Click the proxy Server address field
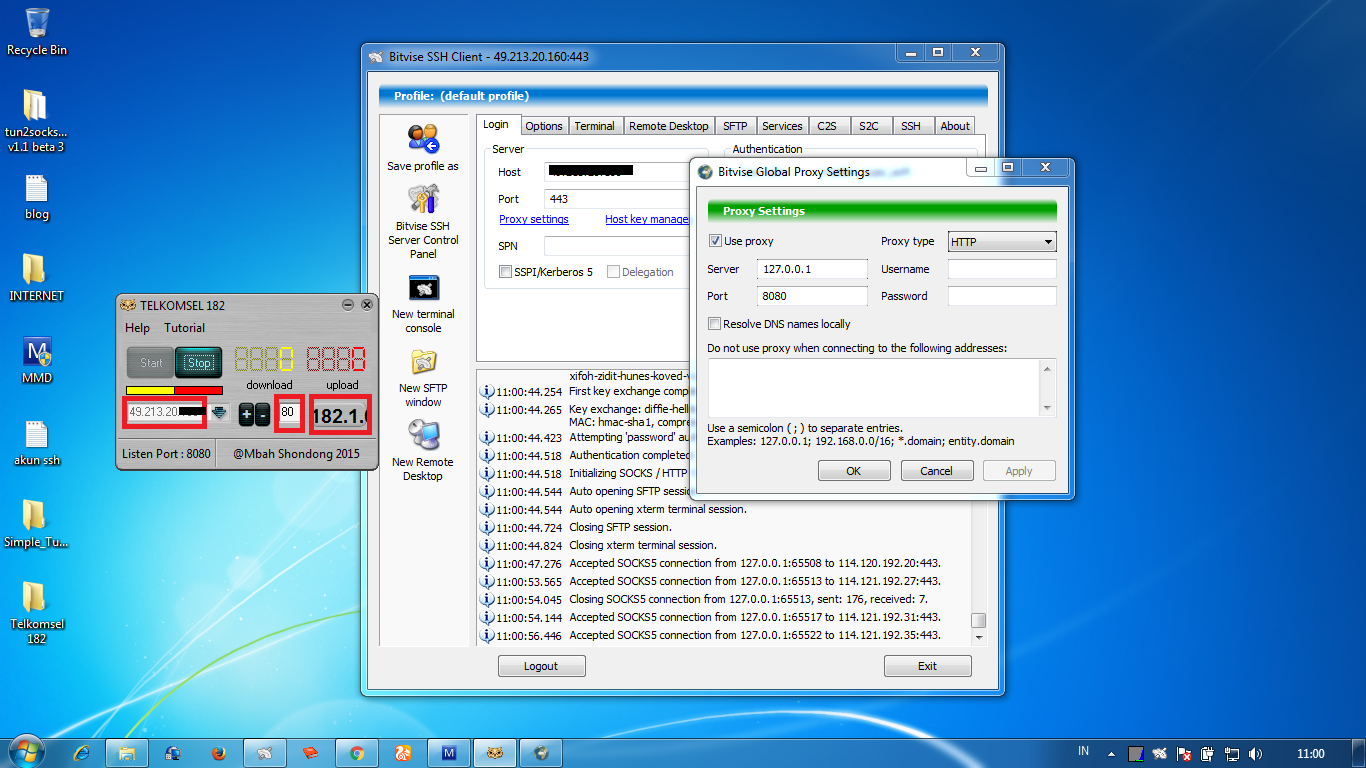Image resolution: width=1366 pixels, height=768 pixels. 813,269
